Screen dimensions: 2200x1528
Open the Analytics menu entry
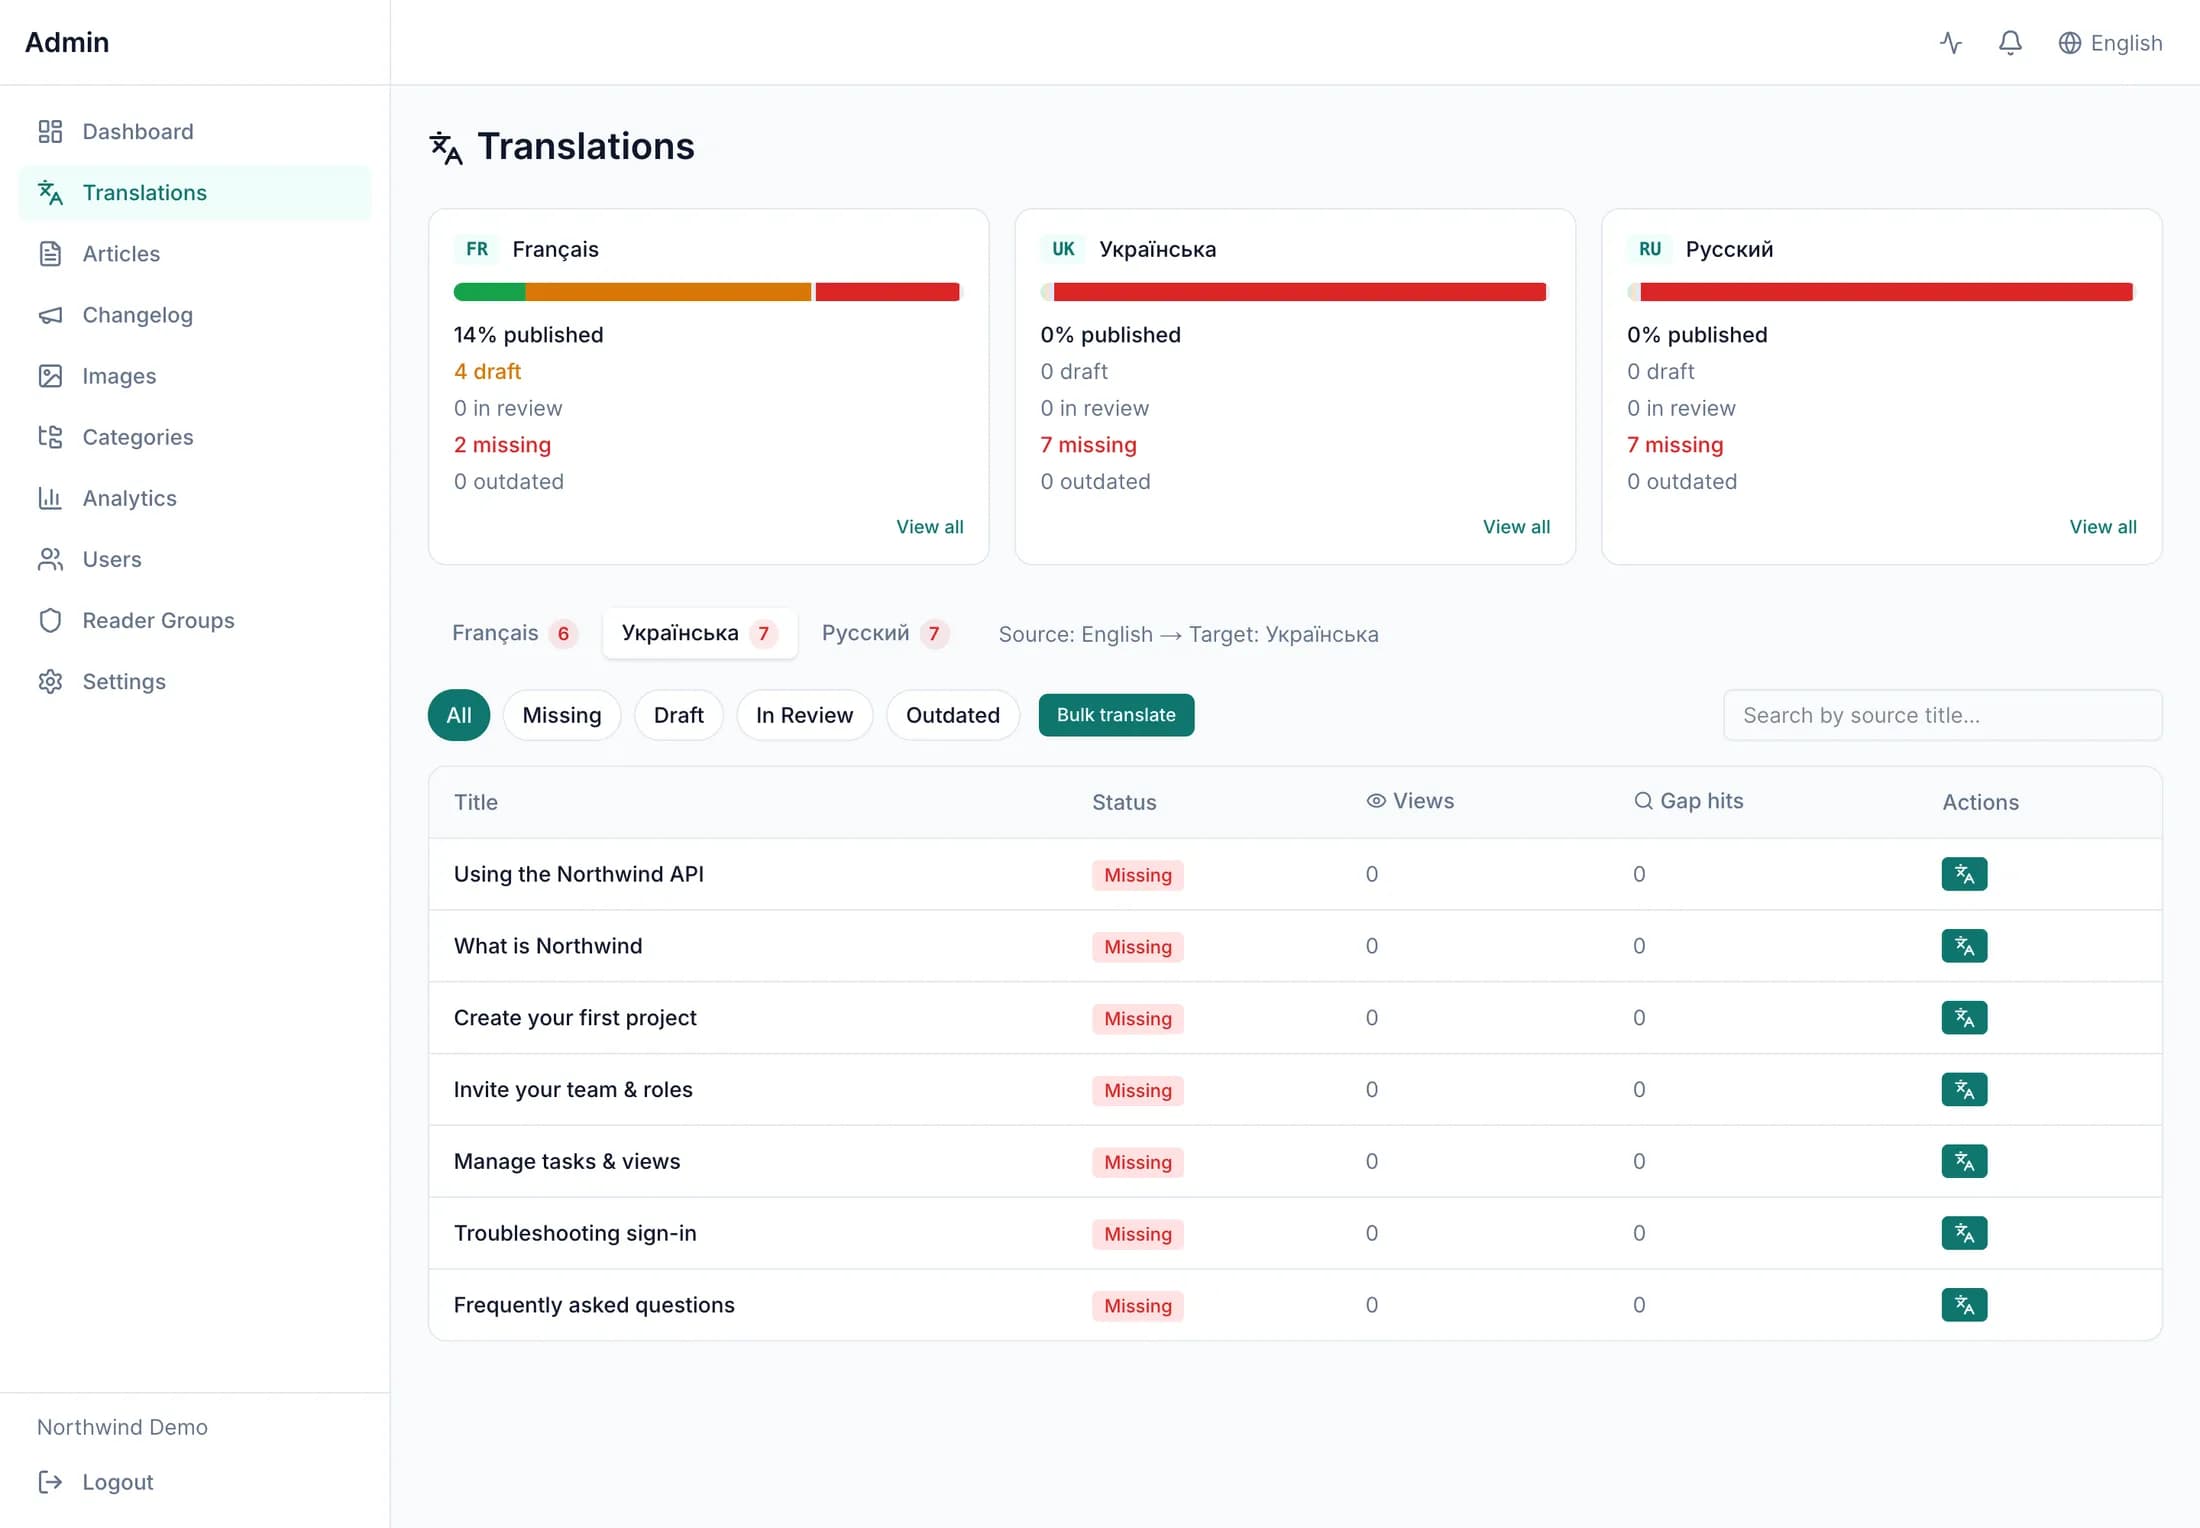pyautogui.click(x=195, y=498)
